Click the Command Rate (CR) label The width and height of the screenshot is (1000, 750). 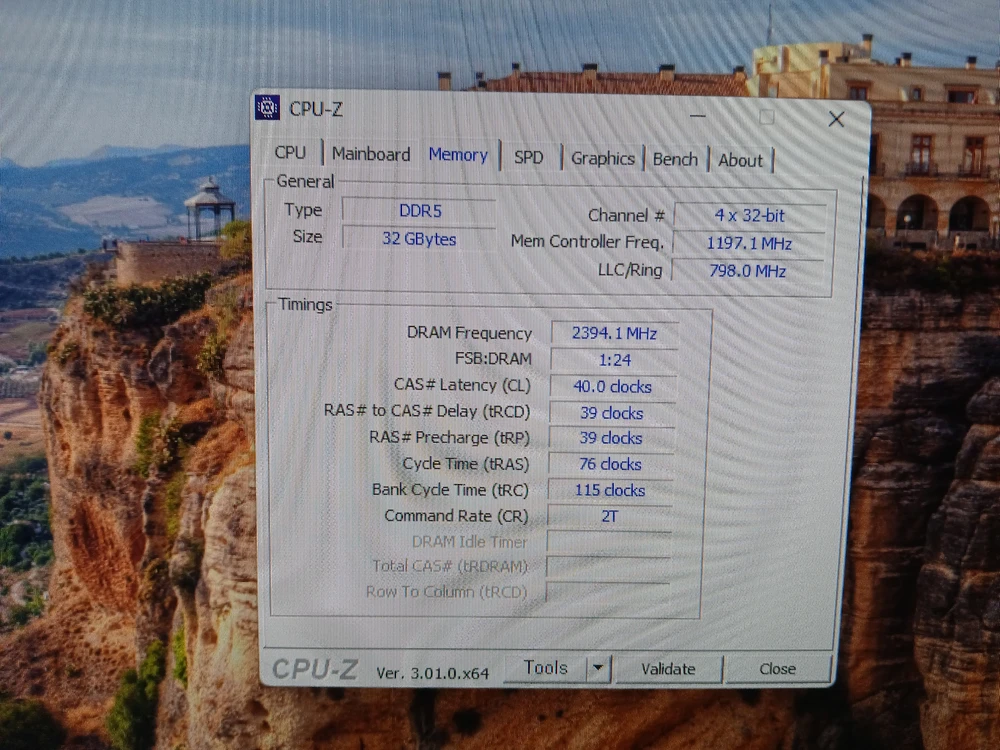coord(456,516)
